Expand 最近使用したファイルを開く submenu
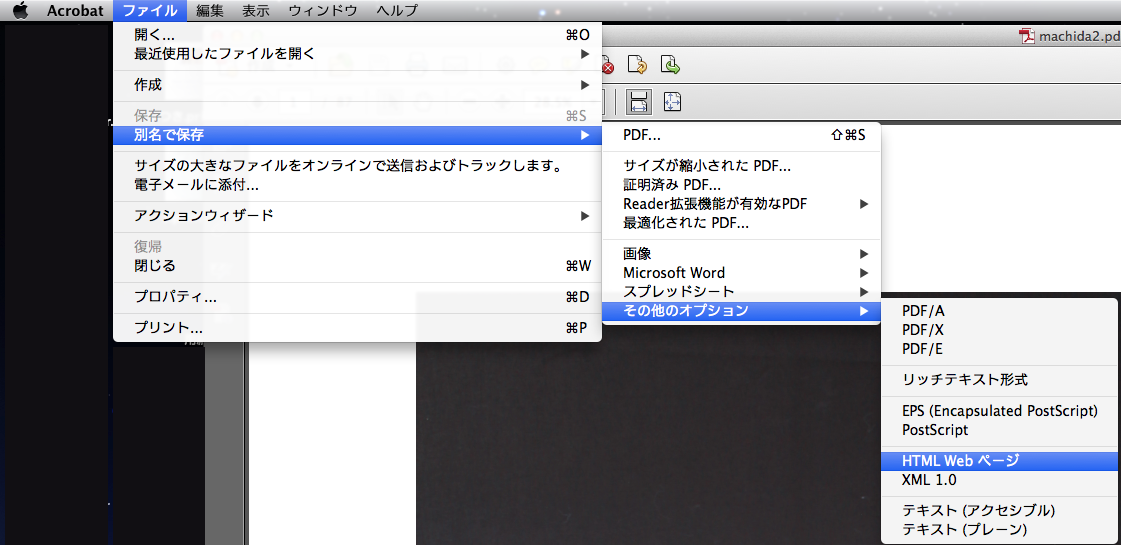The width and height of the screenshot is (1121, 545). click(357, 54)
